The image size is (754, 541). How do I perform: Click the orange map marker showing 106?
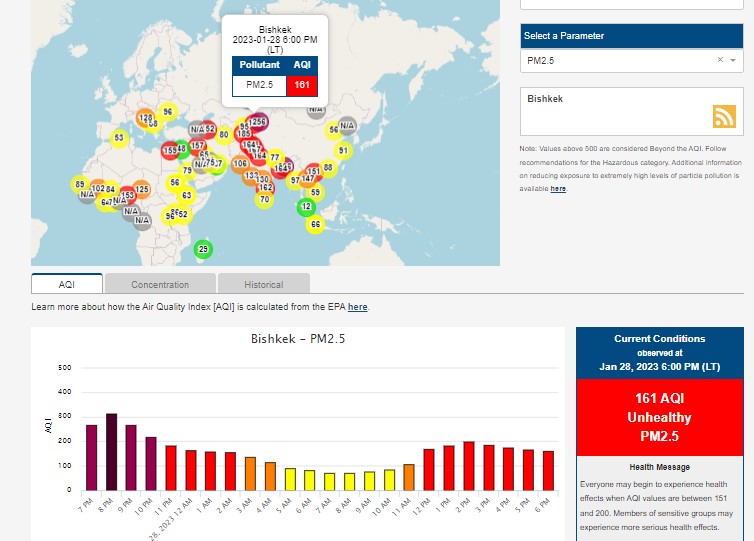coord(240,163)
